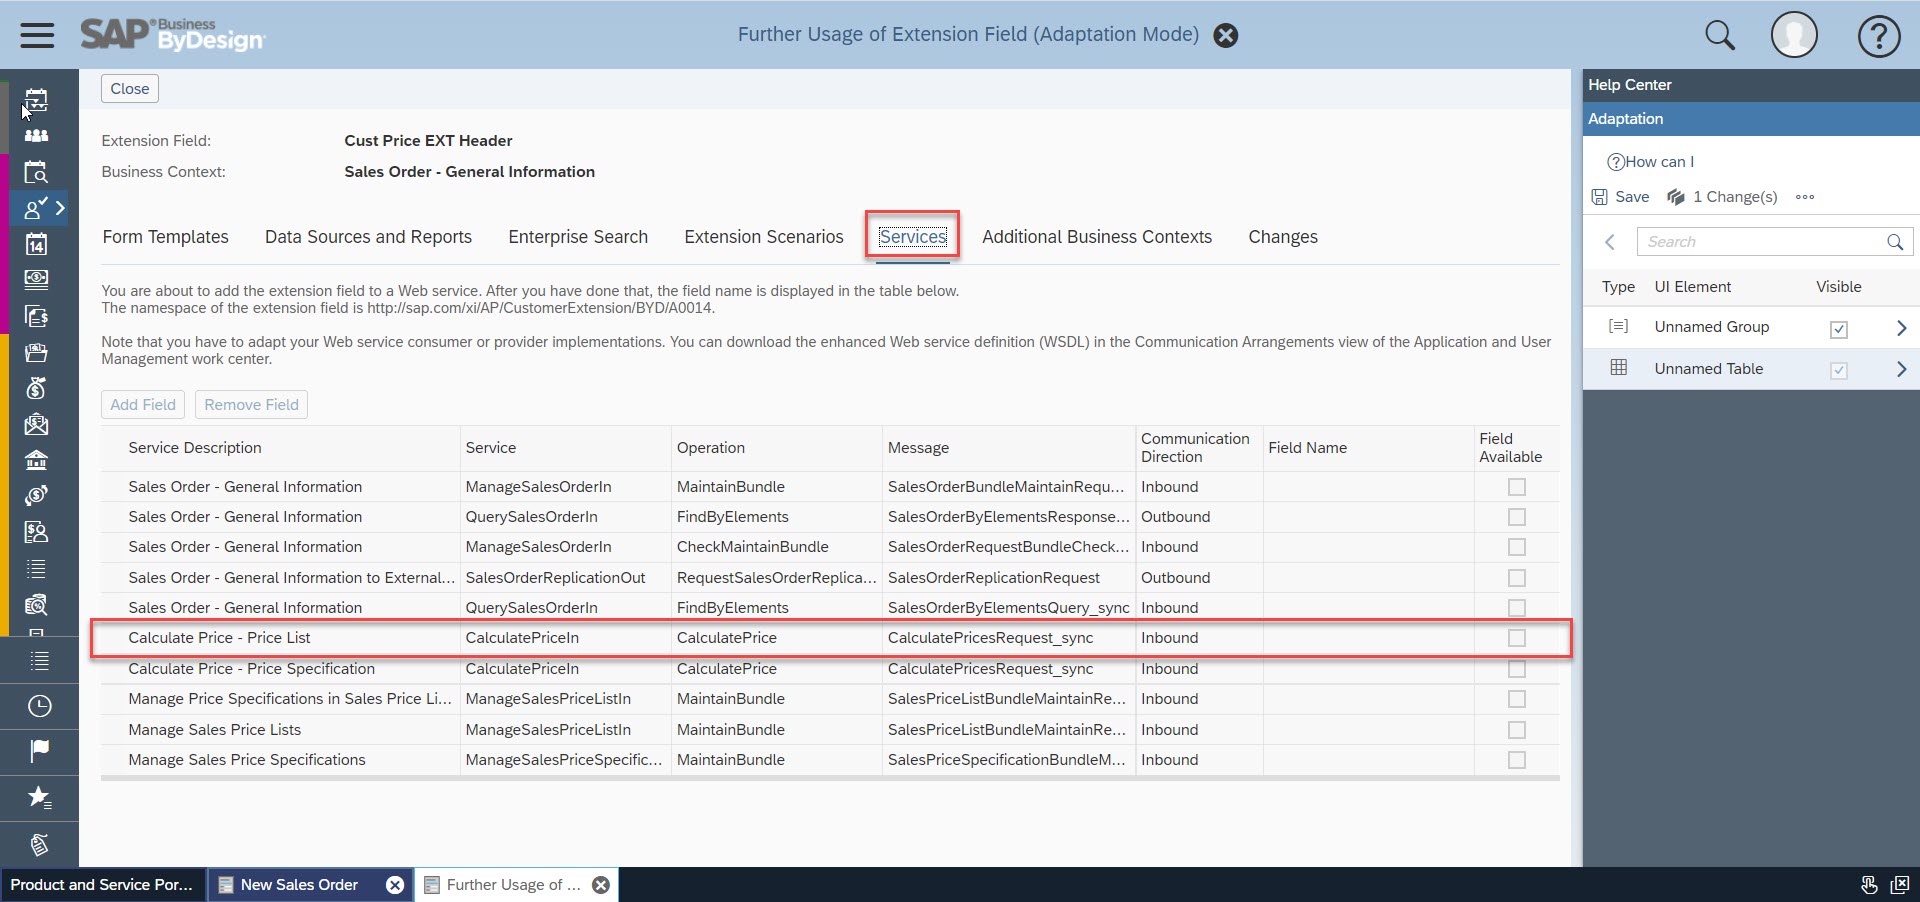Check Field Available for Calculate Price - Price List
Screen dimensions: 1920x902
(x=1516, y=638)
